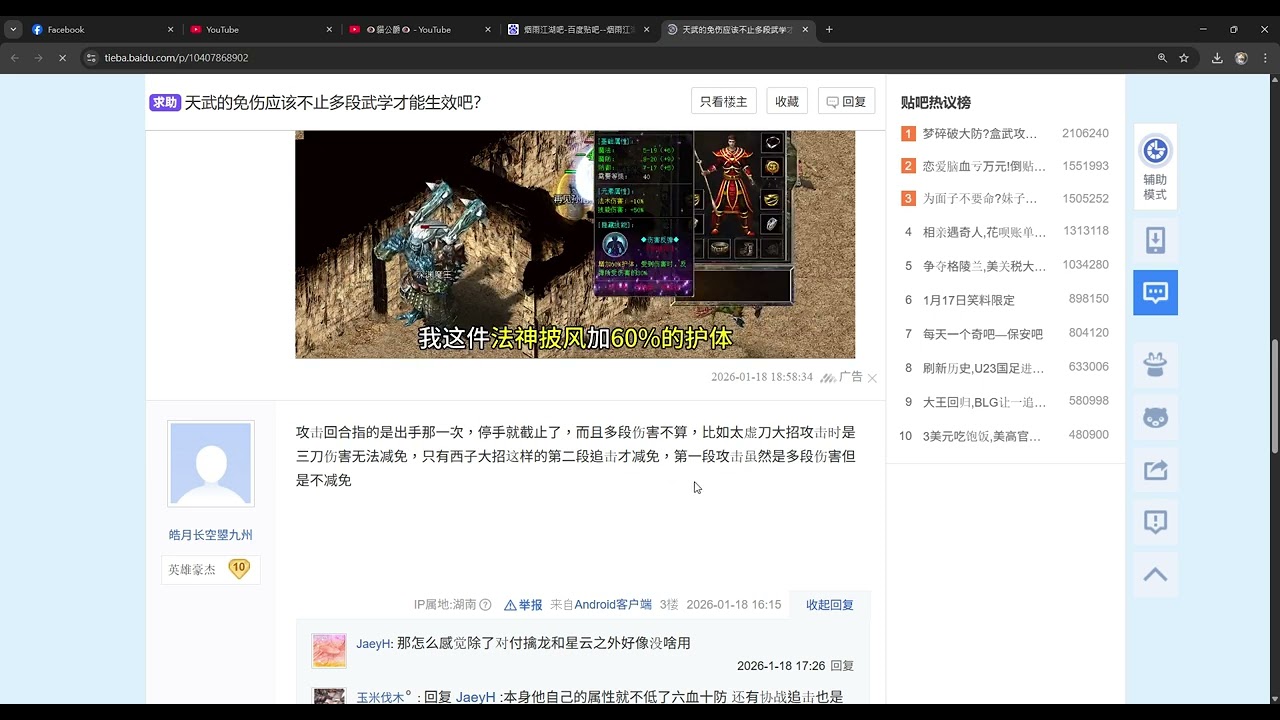The image size is (1280, 720).
Task: Open hot topic 1月17日笑料限定
Action: [969, 300]
